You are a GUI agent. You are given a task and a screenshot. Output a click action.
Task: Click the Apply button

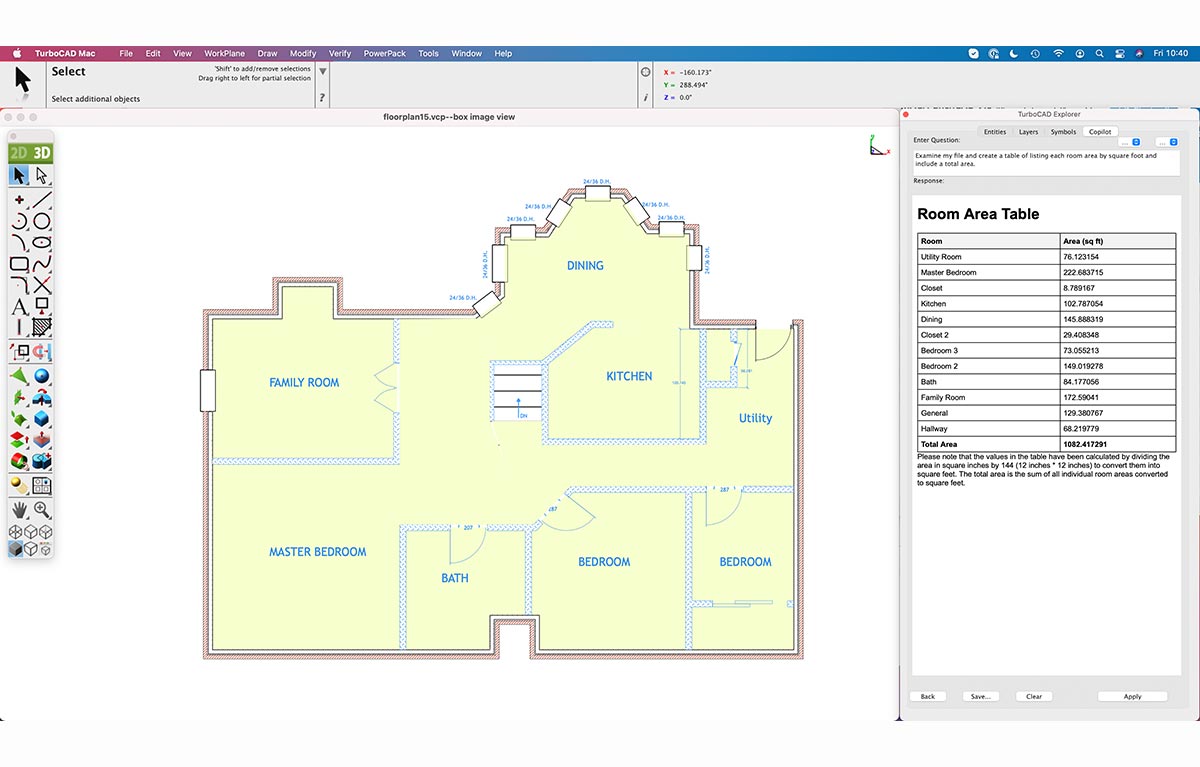coord(1132,696)
